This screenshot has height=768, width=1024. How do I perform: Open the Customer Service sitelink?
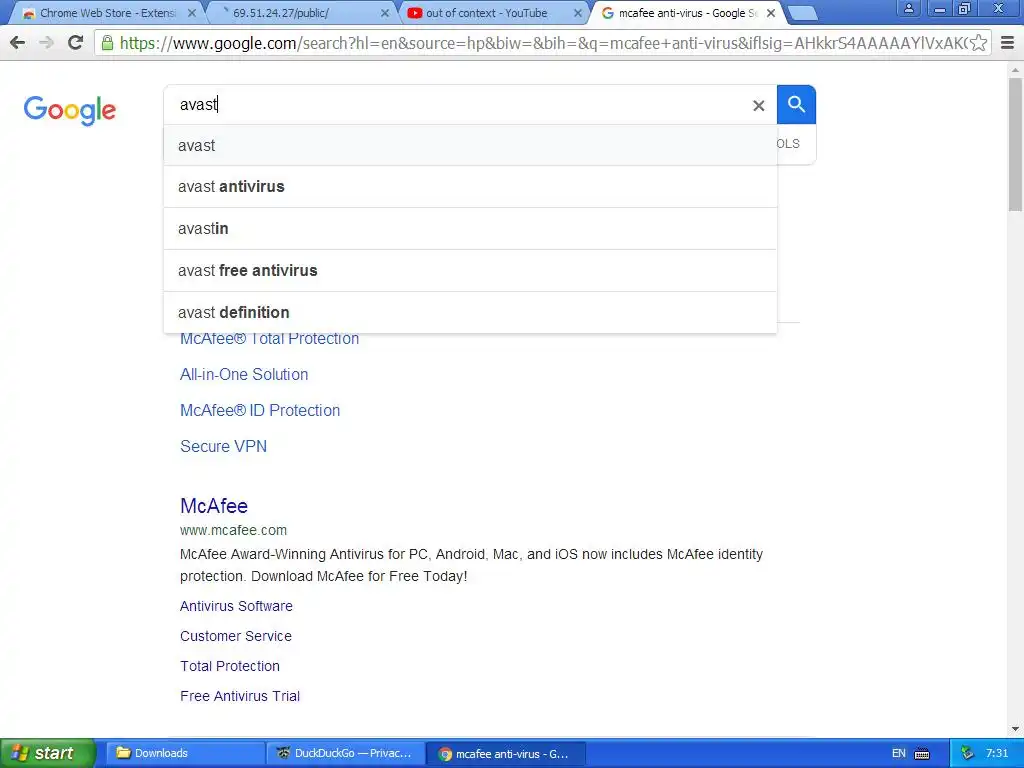tap(236, 636)
